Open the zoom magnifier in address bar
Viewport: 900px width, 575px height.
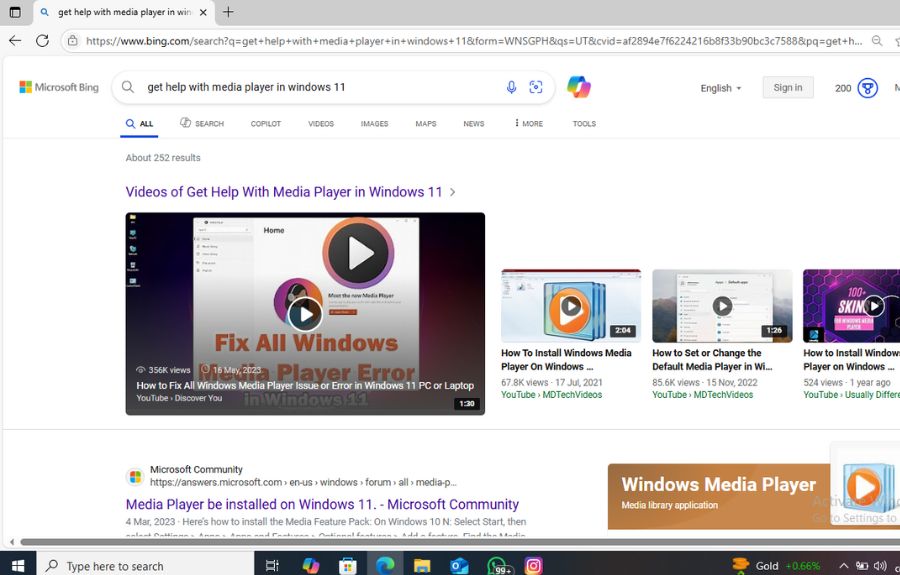point(876,41)
